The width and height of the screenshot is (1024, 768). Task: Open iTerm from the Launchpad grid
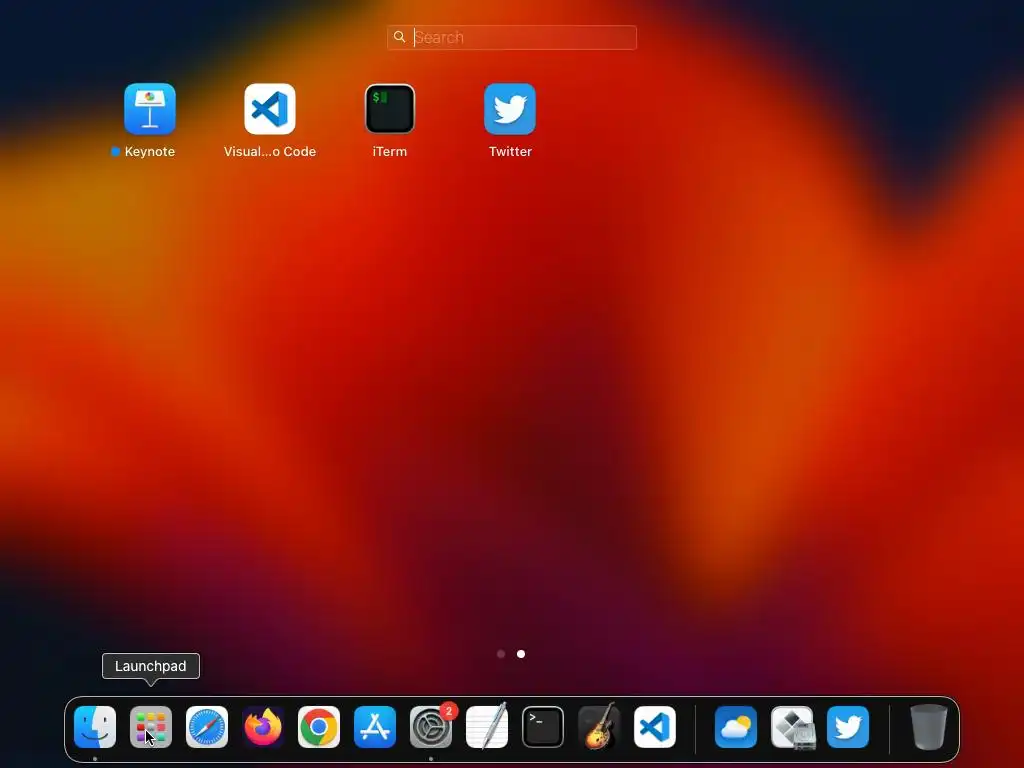coord(390,108)
